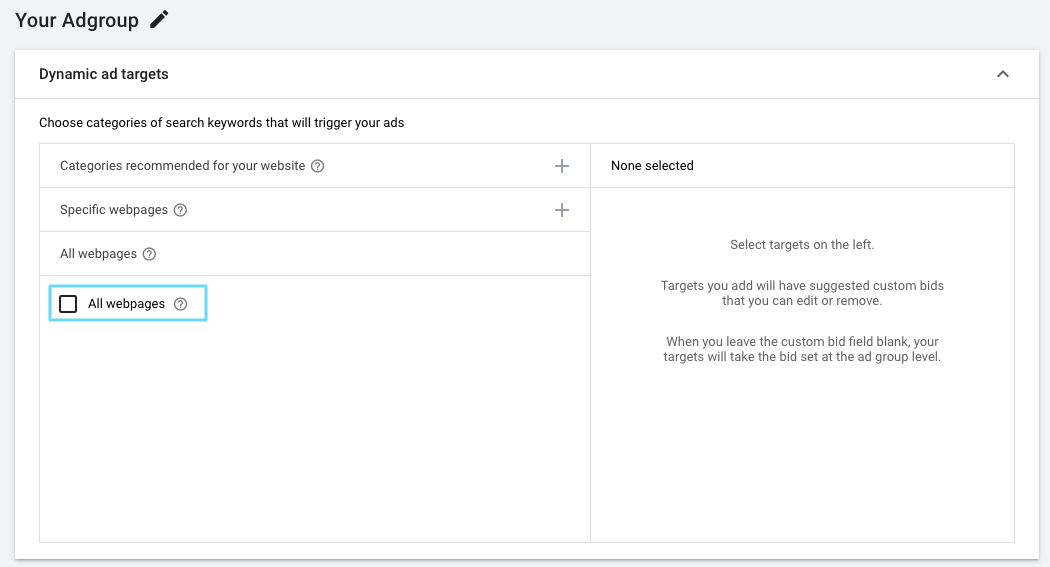Expand Categories recommended for your website row
Image resolution: width=1050 pixels, height=567 pixels.
[182, 166]
